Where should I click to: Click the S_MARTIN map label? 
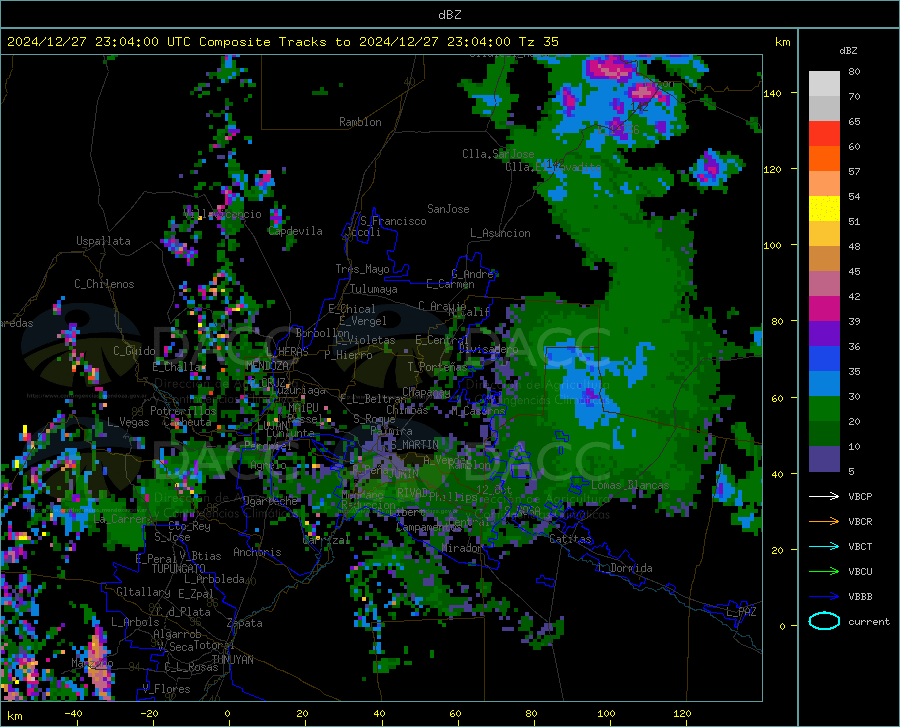[414, 445]
